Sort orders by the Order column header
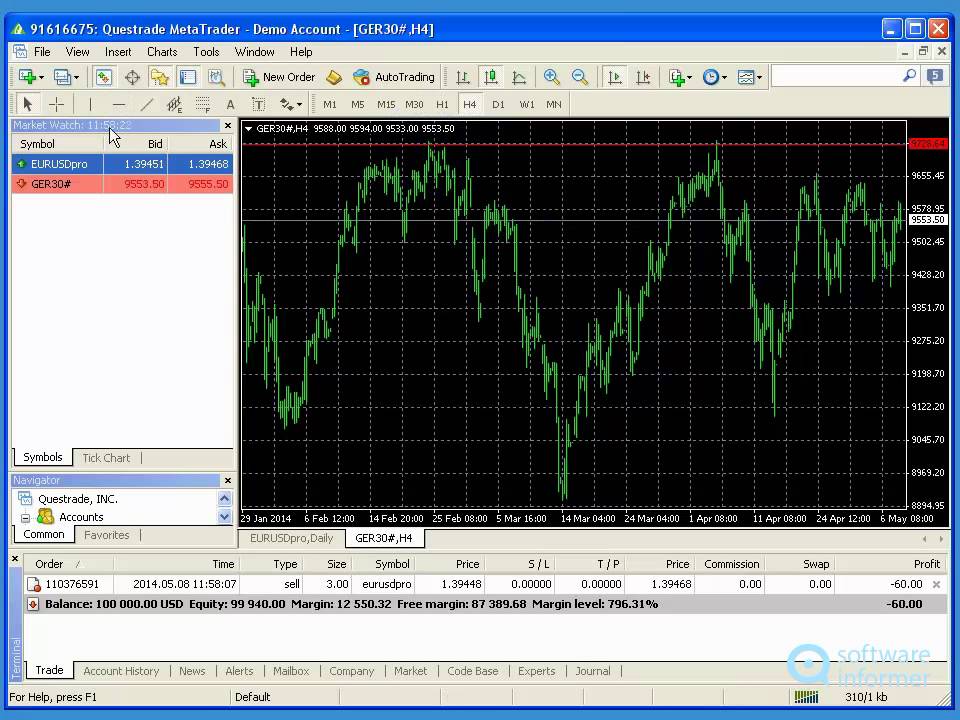 (x=67, y=564)
